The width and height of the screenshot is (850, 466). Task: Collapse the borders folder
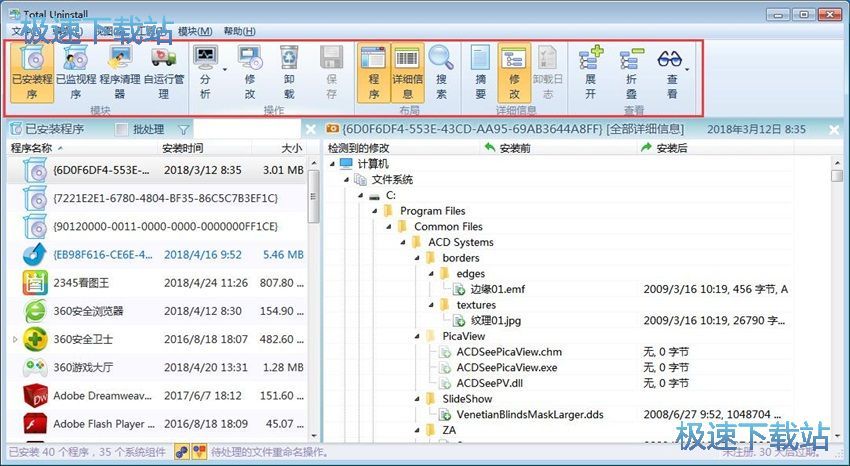pyautogui.click(x=417, y=258)
